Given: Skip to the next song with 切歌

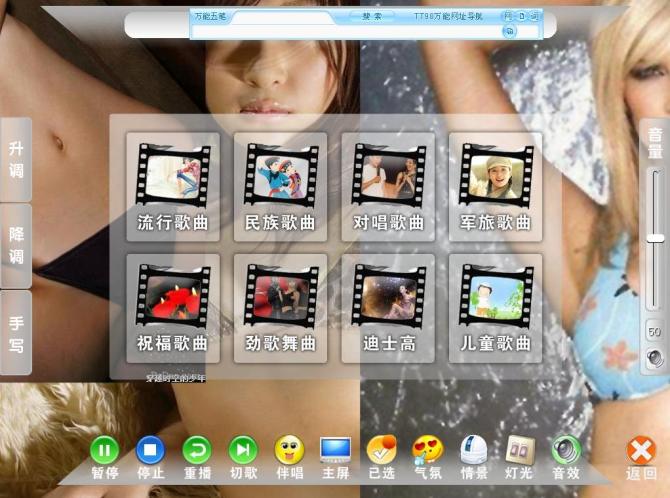Looking at the screenshot, I should coord(243,450).
